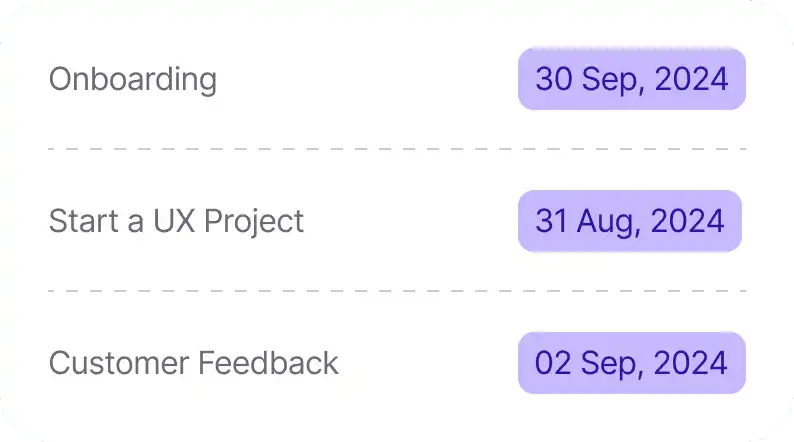Open the Start a UX Project item

176,221
